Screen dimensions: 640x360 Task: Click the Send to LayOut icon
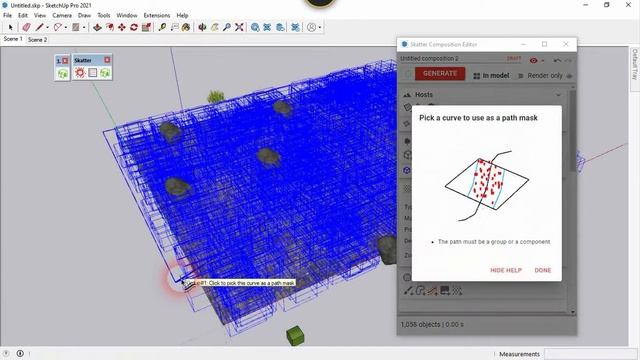pos(280,27)
